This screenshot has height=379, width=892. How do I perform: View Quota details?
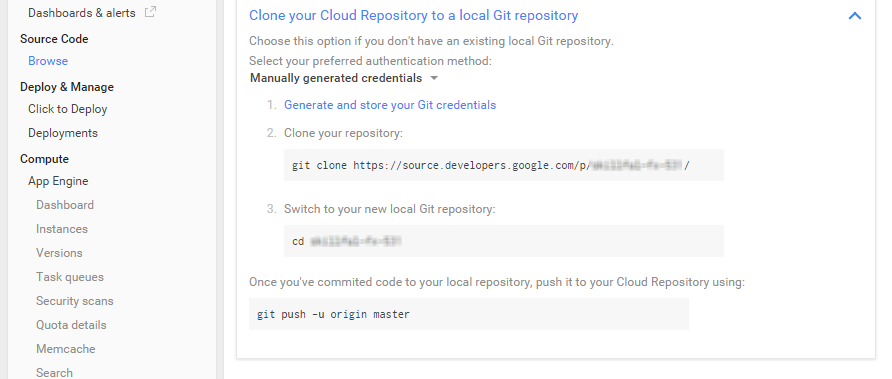coord(71,324)
